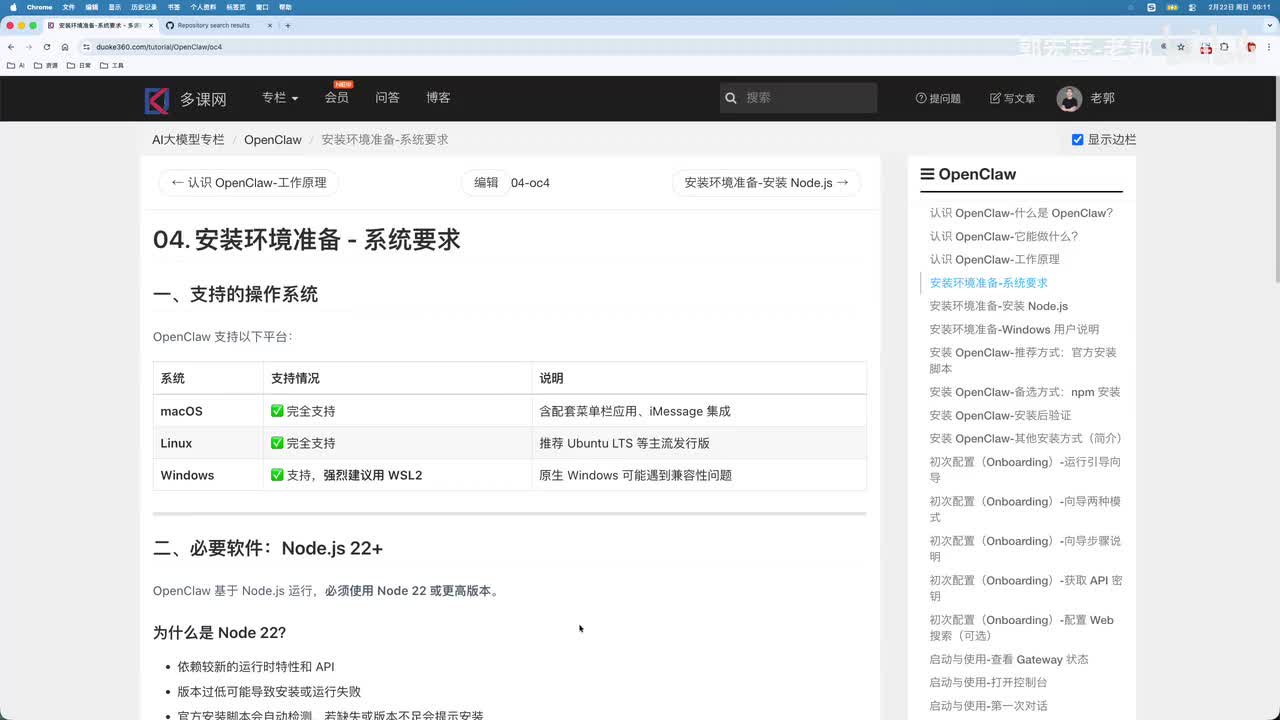The image size is (1280, 720).
Task: Open a new browser tab
Action: [288, 25]
